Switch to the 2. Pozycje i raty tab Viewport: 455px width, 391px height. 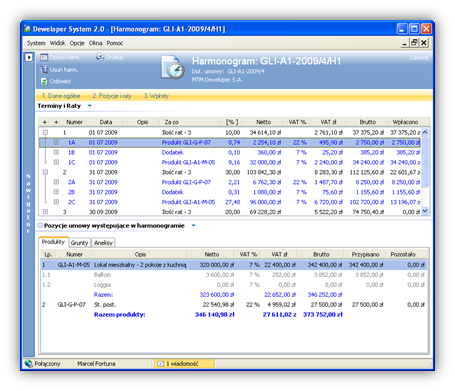coord(112,96)
